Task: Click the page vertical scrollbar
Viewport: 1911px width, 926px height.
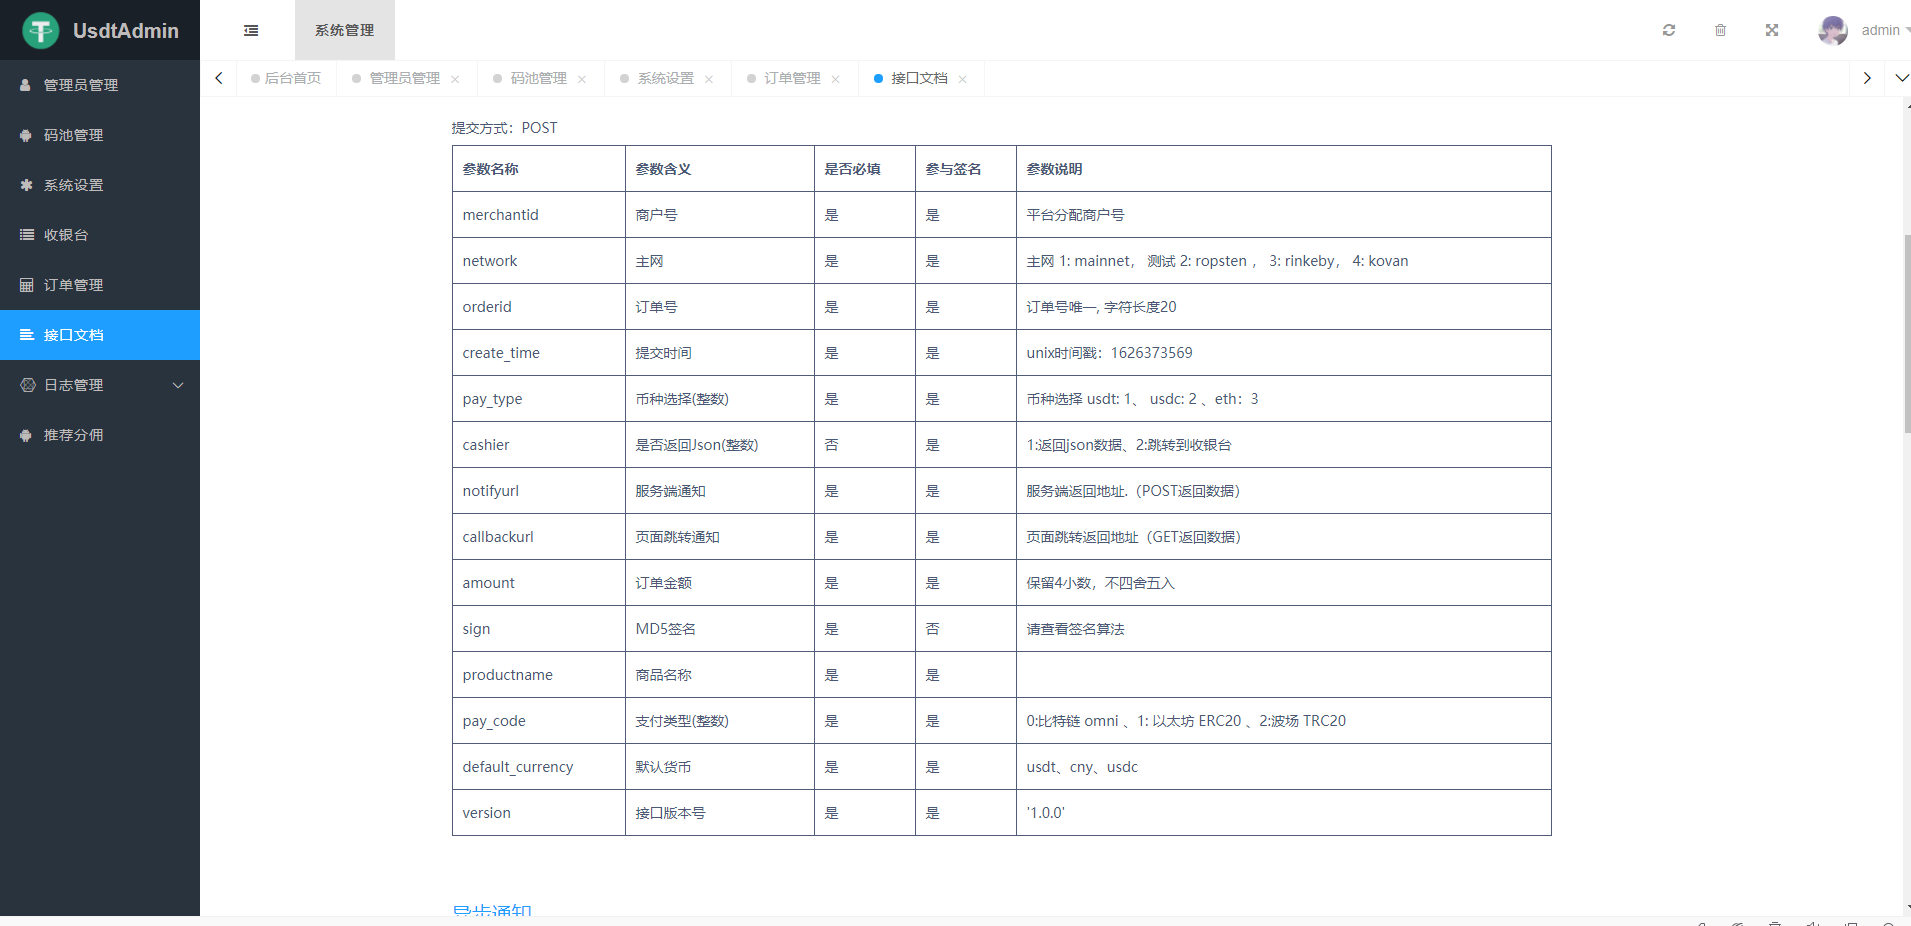Action: pos(1907,335)
